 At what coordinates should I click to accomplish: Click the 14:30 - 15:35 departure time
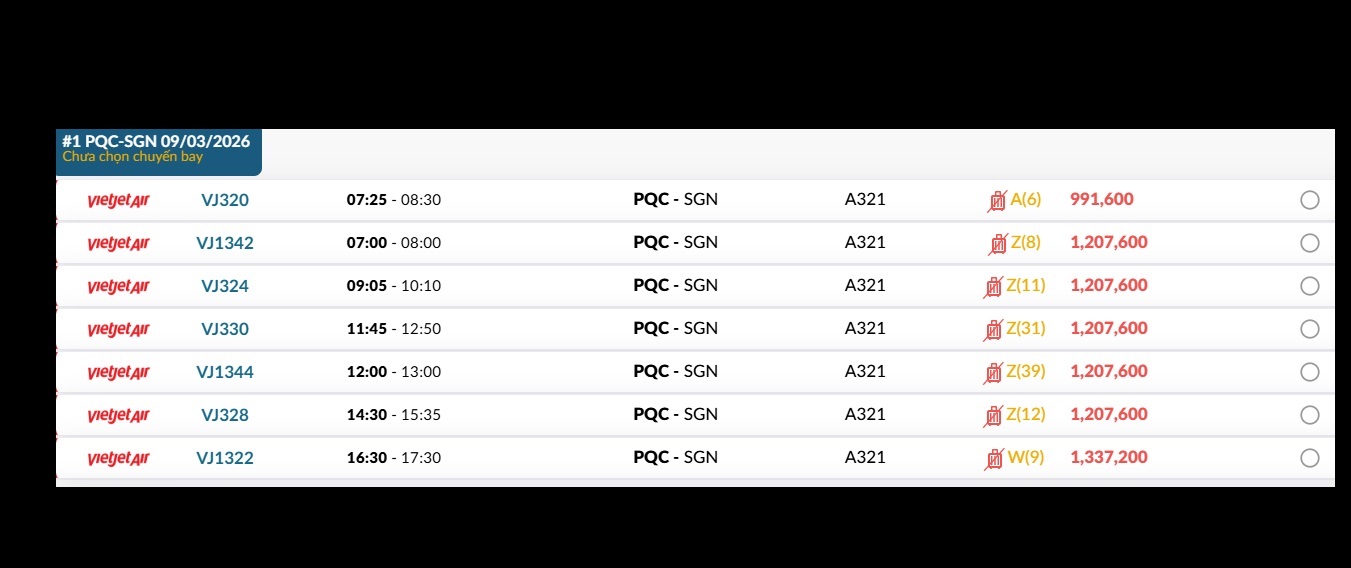pyautogui.click(x=394, y=415)
